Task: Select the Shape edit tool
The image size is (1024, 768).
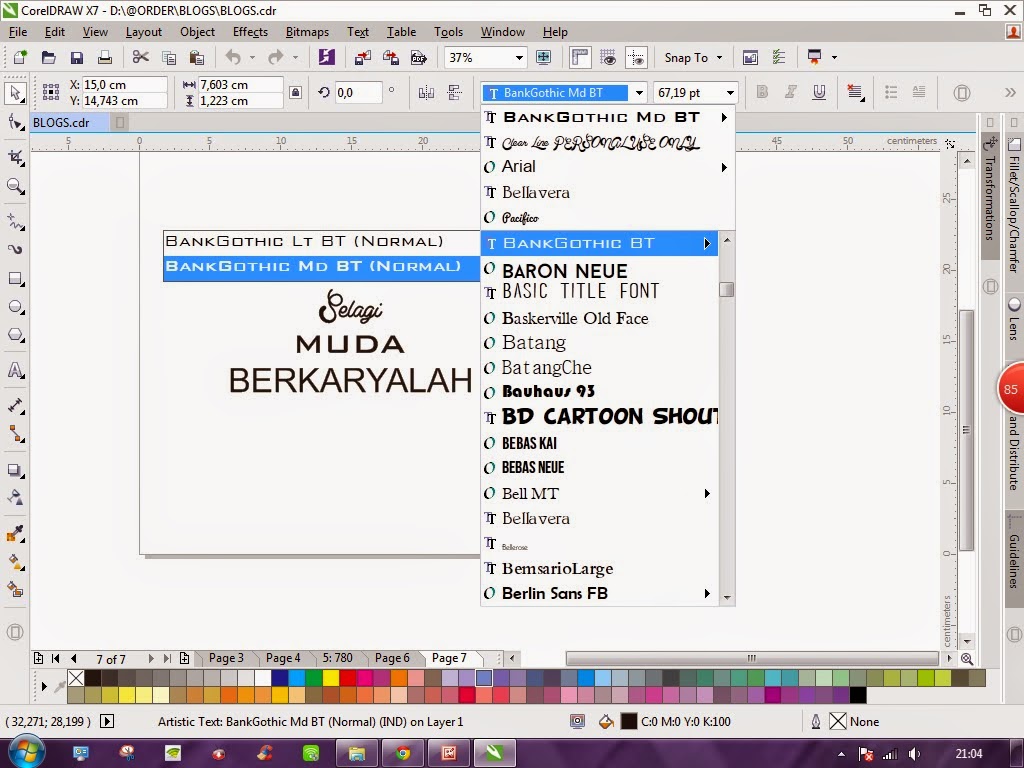Action: point(14,123)
